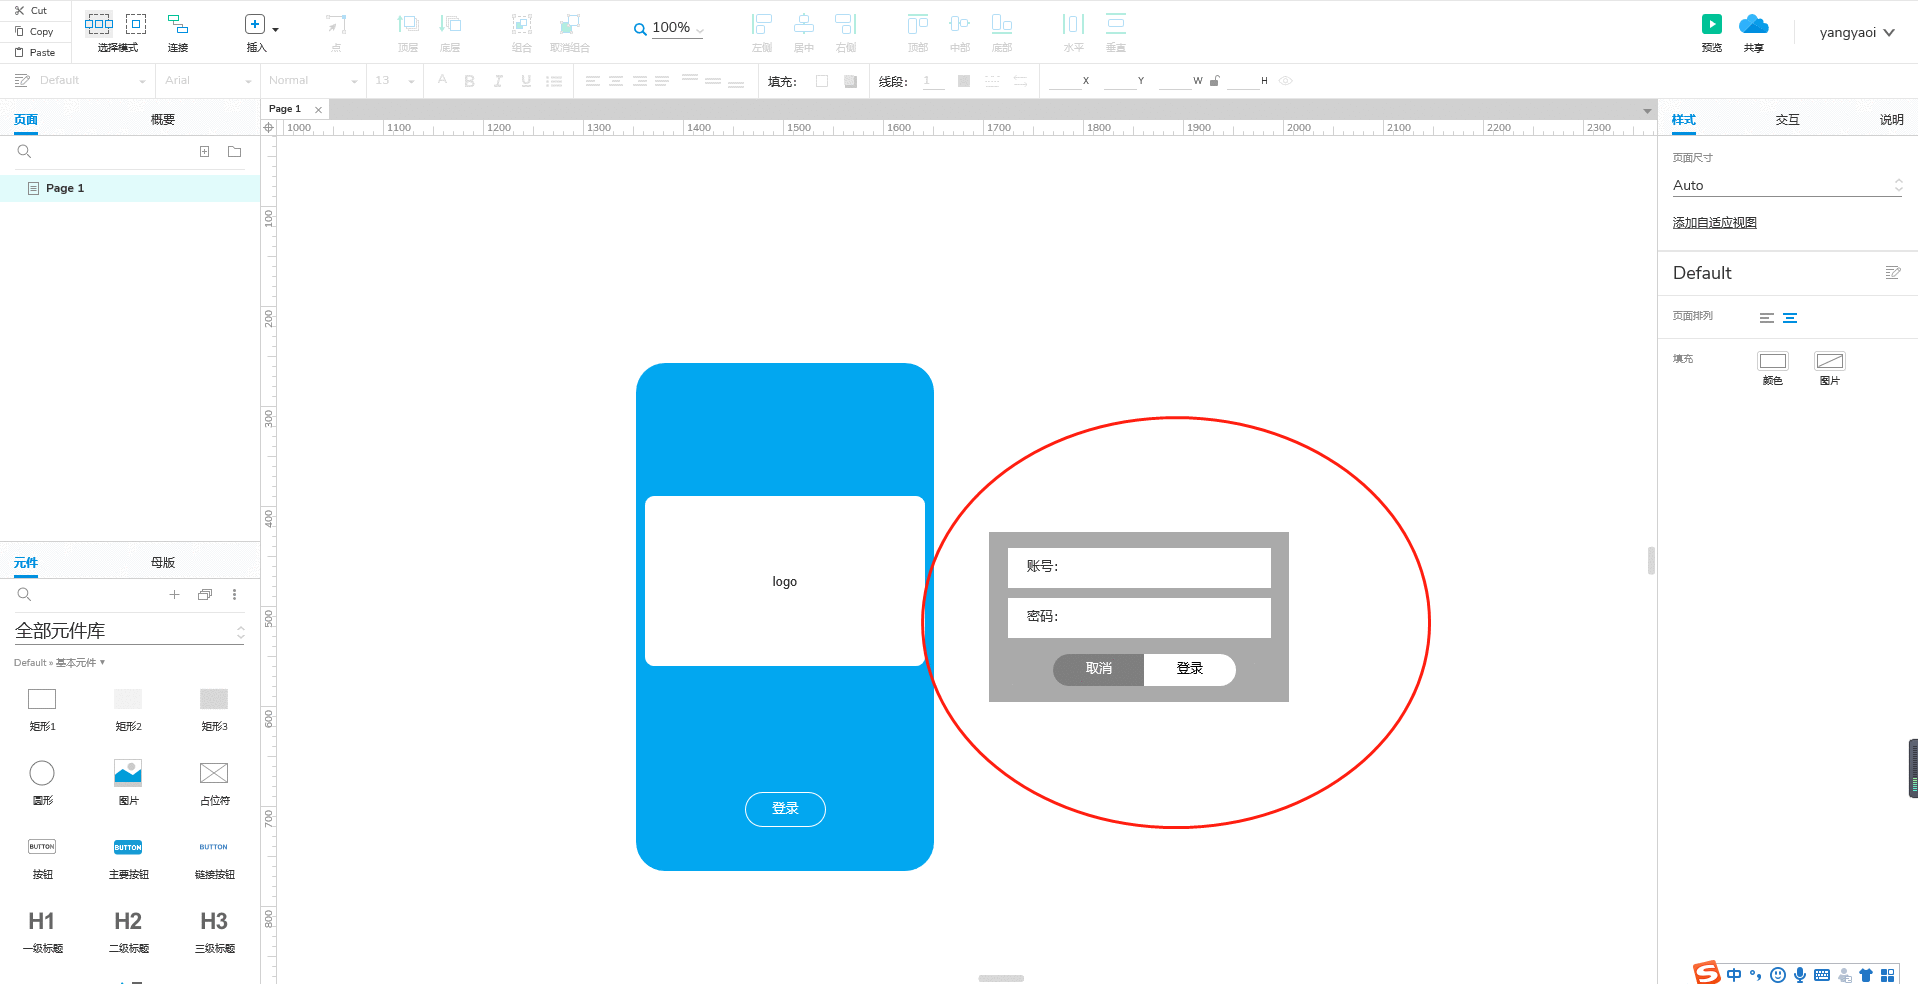Switch to the 母版 masters tab
This screenshot has width=1918, height=984.
(163, 562)
